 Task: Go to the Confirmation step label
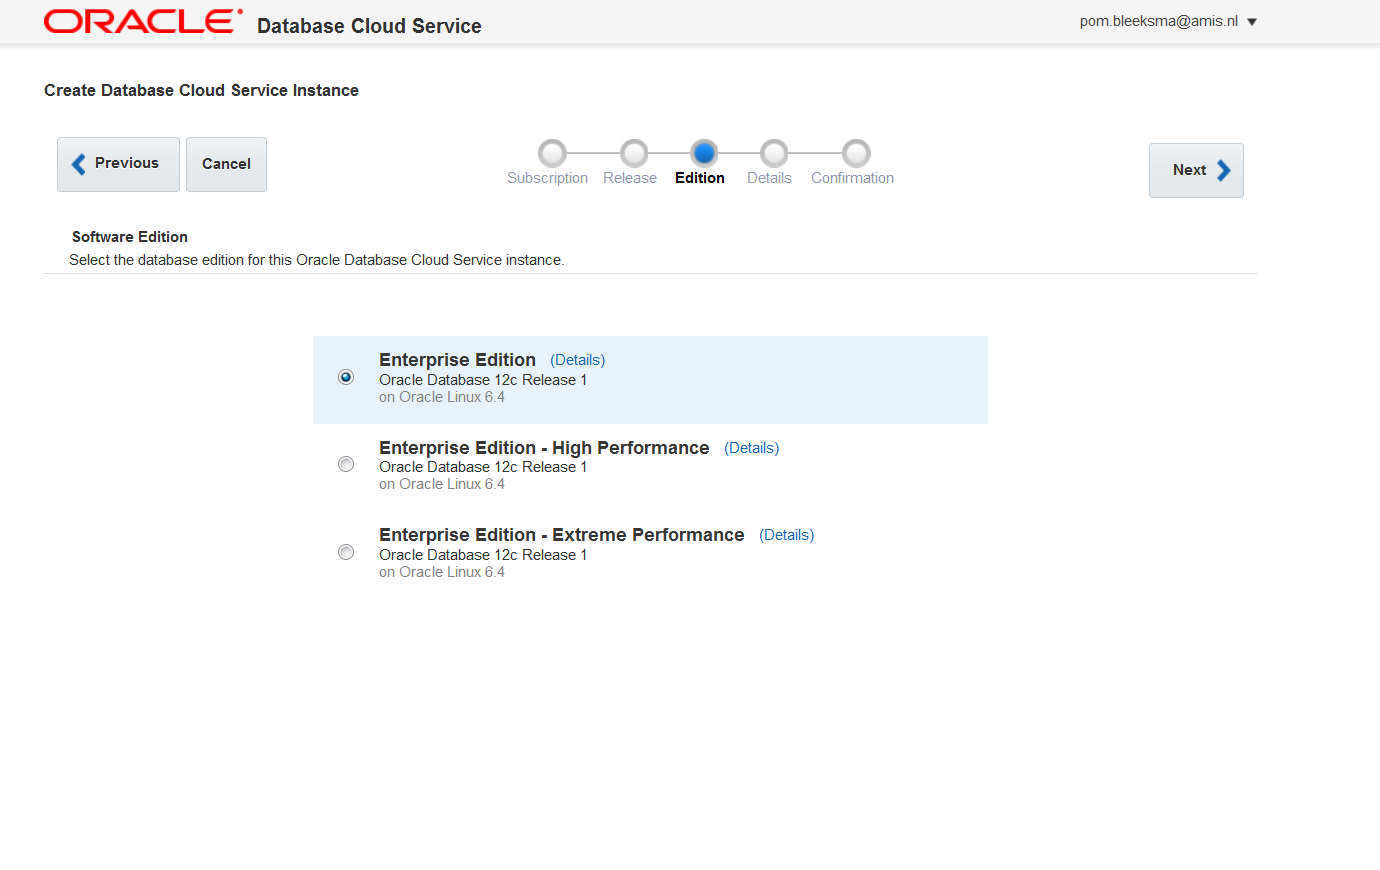pos(852,178)
